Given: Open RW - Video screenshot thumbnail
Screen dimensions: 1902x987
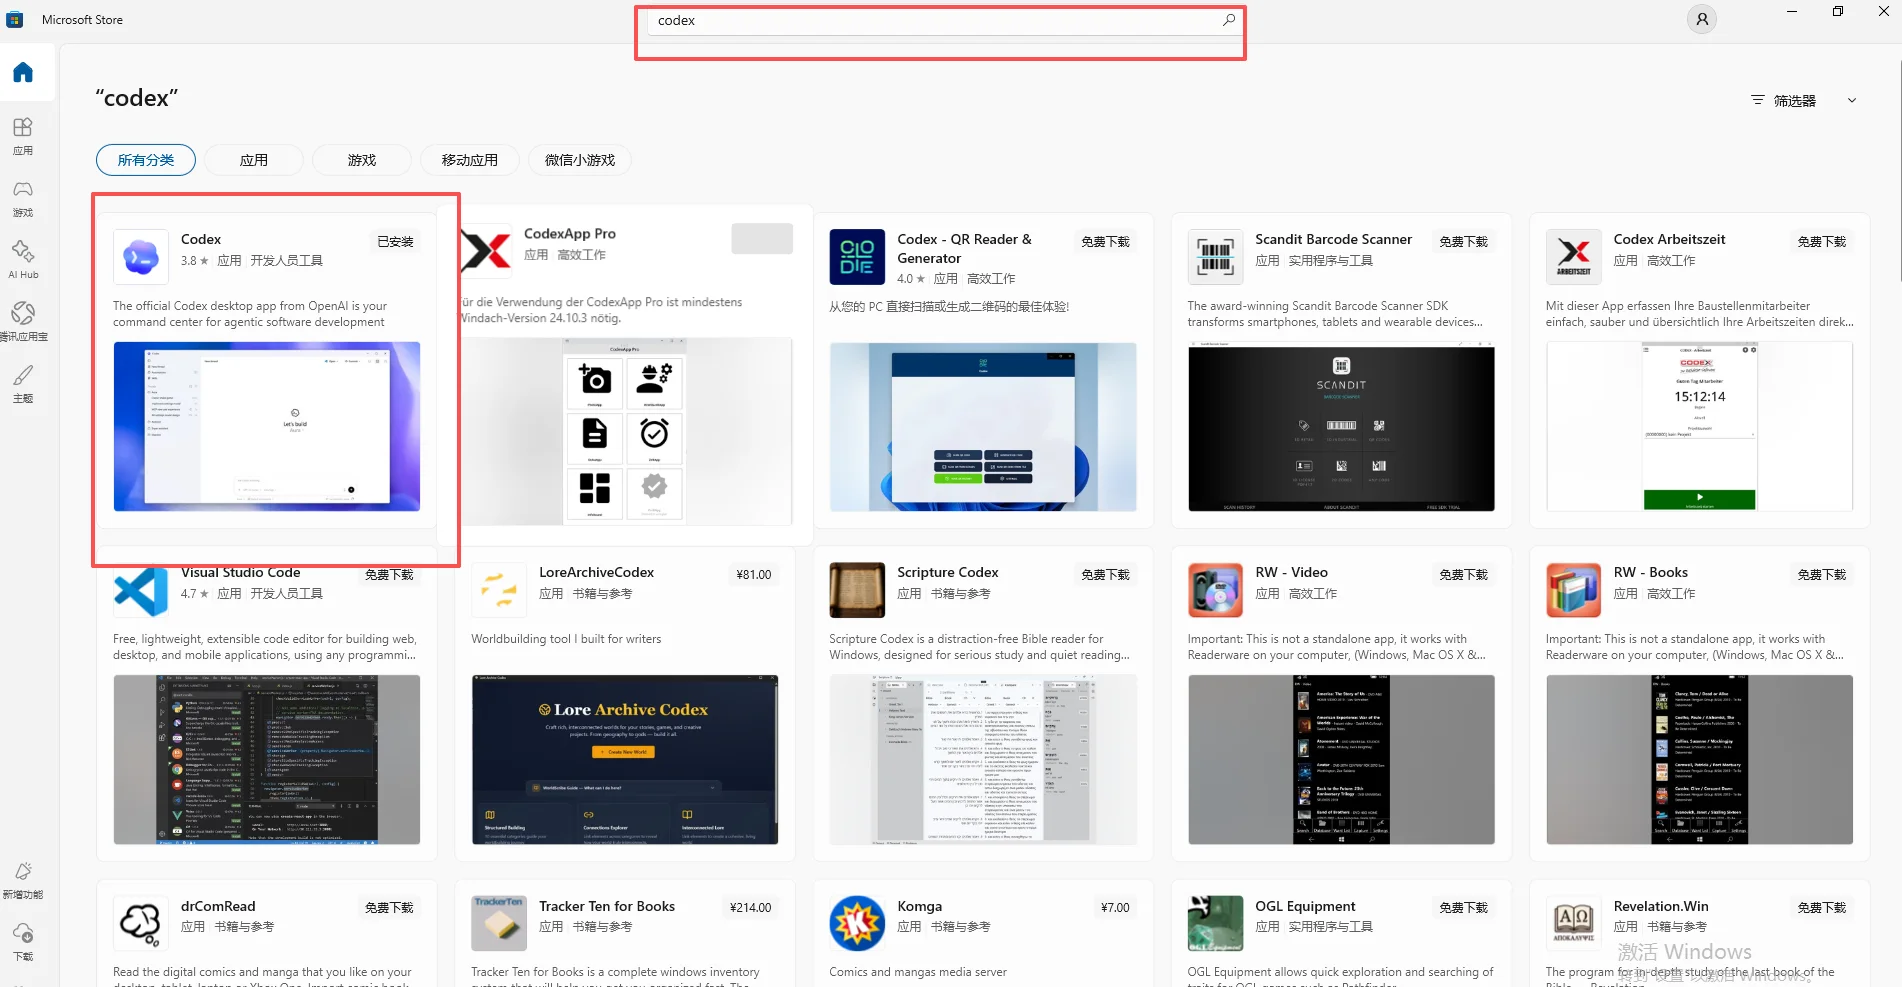Looking at the screenshot, I should 1341,759.
